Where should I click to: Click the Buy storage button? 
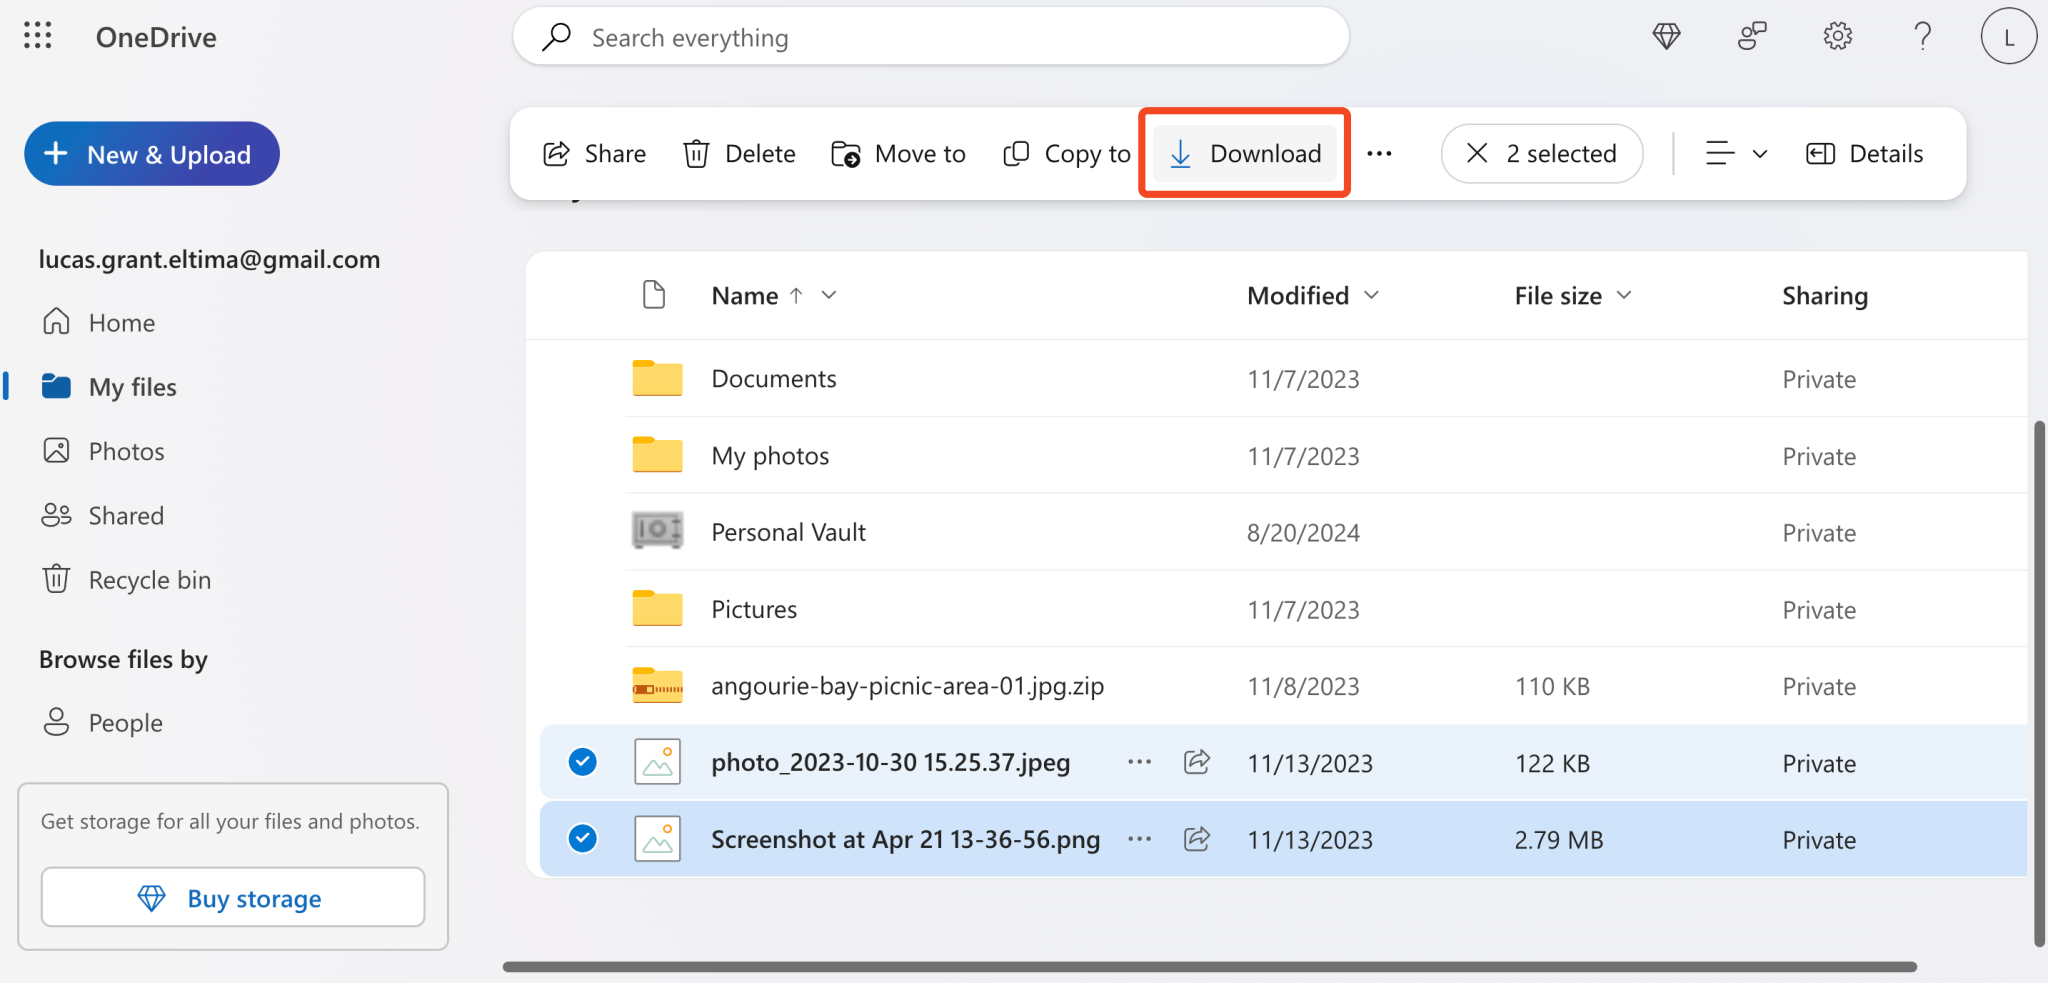(x=233, y=897)
